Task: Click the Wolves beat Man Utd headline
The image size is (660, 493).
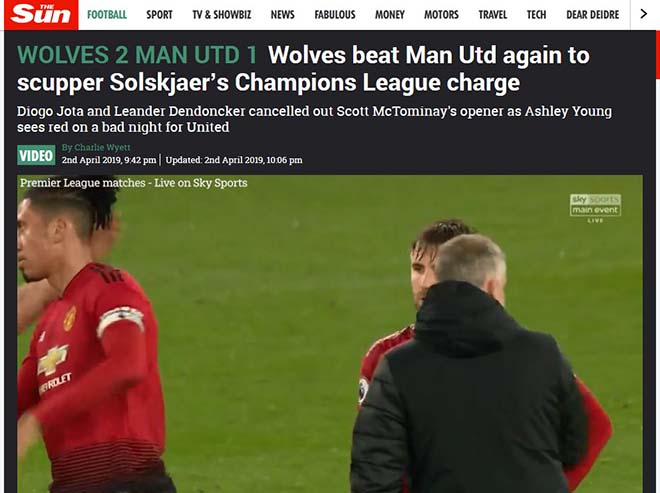Action: point(303,69)
